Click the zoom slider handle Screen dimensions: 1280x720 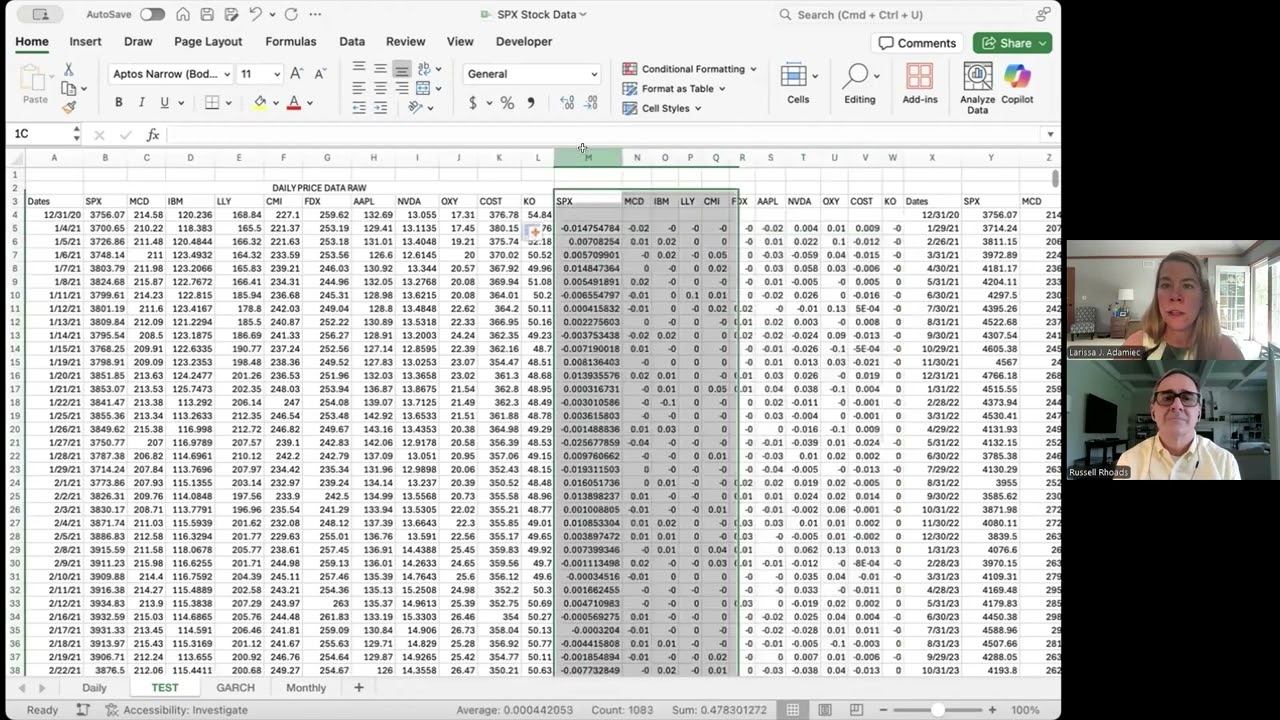pos(938,710)
